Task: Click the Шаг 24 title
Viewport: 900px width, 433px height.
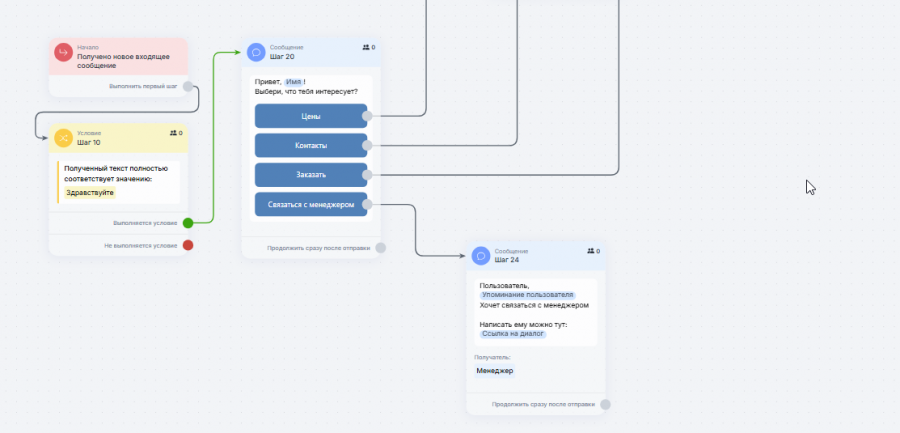Action: coord(507,260)
